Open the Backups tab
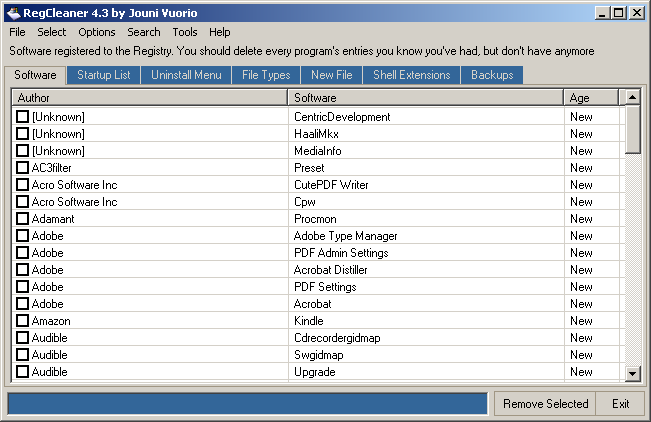This screenshot has width=651, height=422. pyautogui.click(x=492, y=75)
